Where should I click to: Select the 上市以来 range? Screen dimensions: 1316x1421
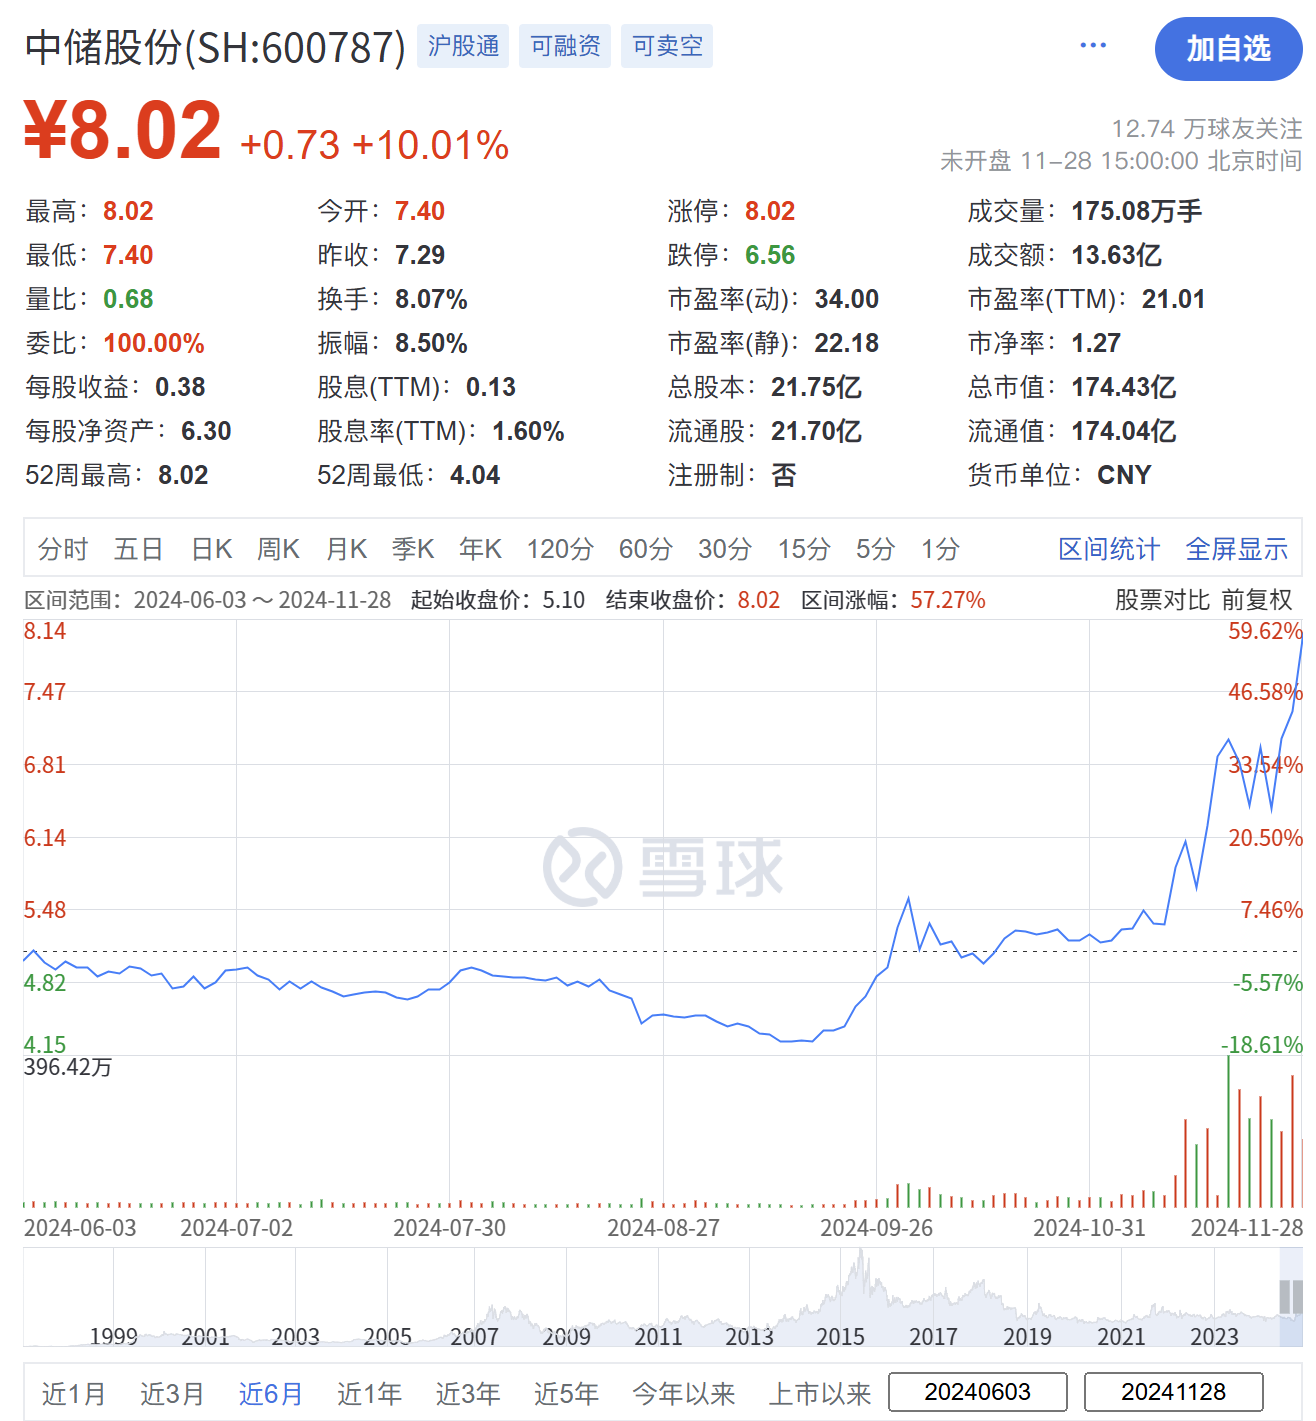tap(820, 1393)
